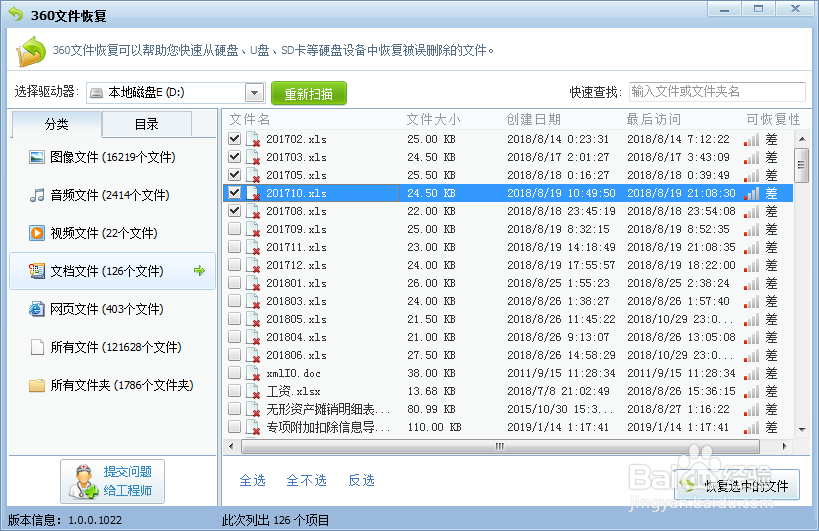Click the drive icon in driver selector
Viewport: 819px width, 531px height.
(x=97, y=93)
